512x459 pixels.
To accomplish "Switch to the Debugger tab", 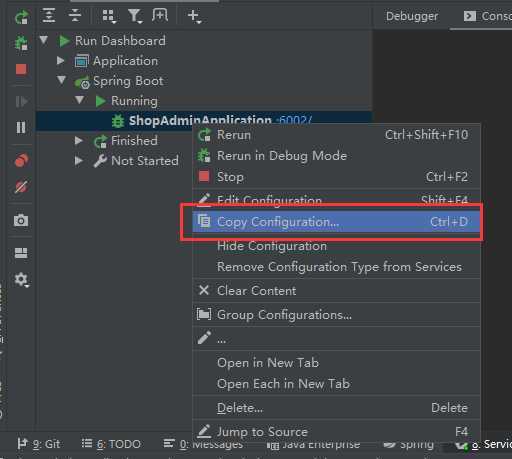I will click(x=412, y=16).
